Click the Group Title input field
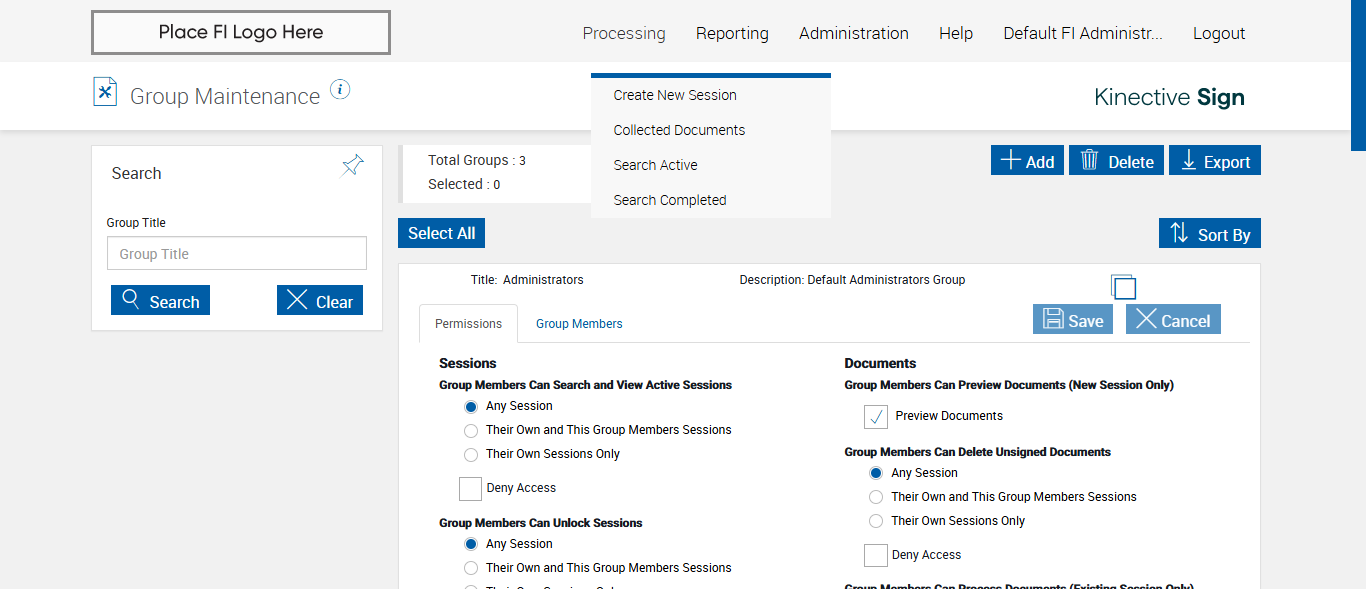The height and width of the screenshot is (589, 1366). tap(237, 254)
